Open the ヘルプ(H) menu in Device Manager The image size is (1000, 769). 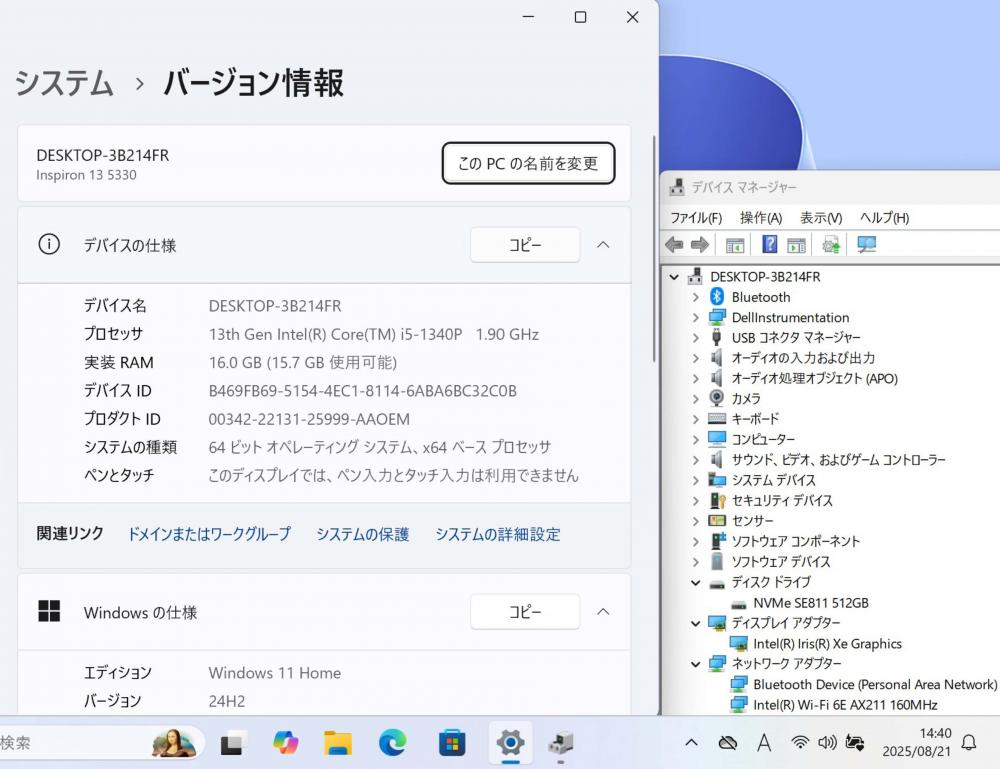coord(884,218)
